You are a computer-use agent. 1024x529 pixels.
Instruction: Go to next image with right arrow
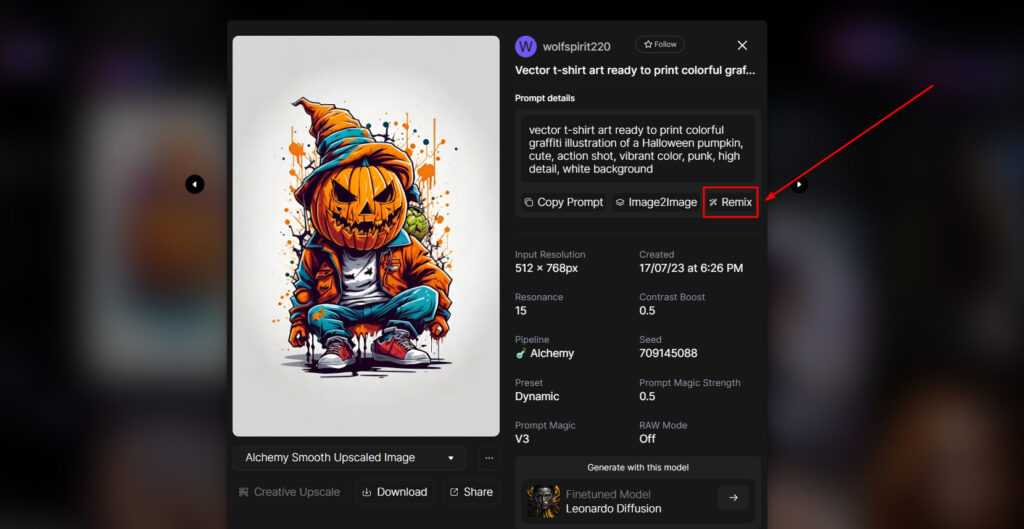point(799,184)
